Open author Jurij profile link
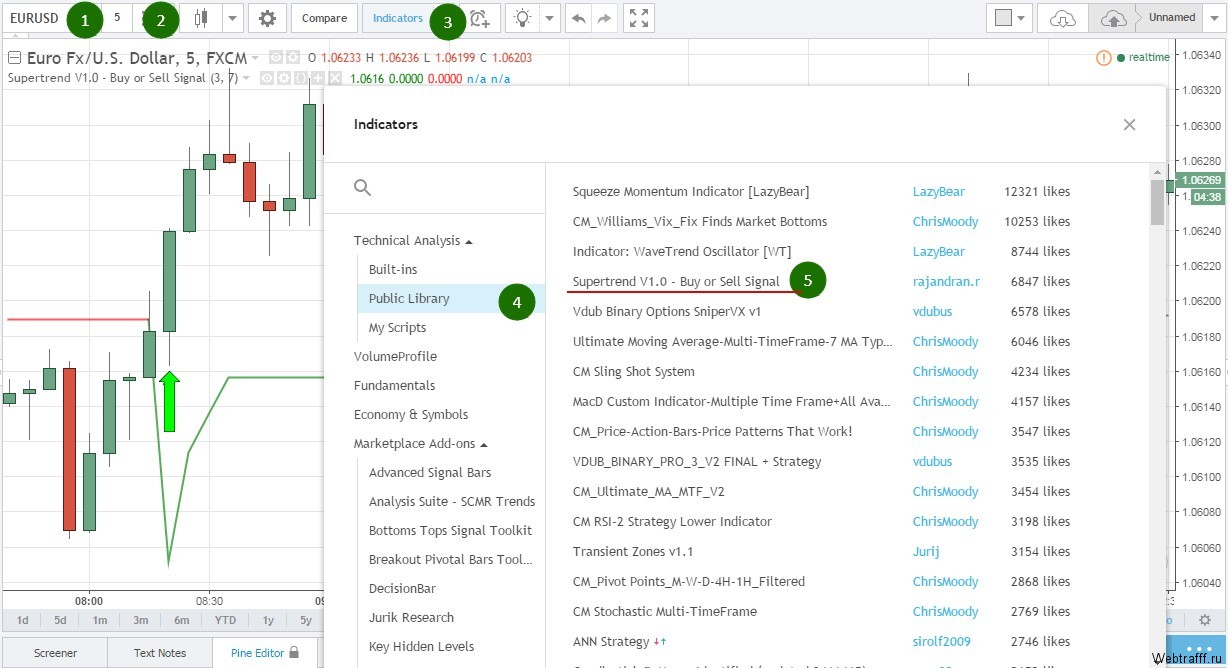 928,551
